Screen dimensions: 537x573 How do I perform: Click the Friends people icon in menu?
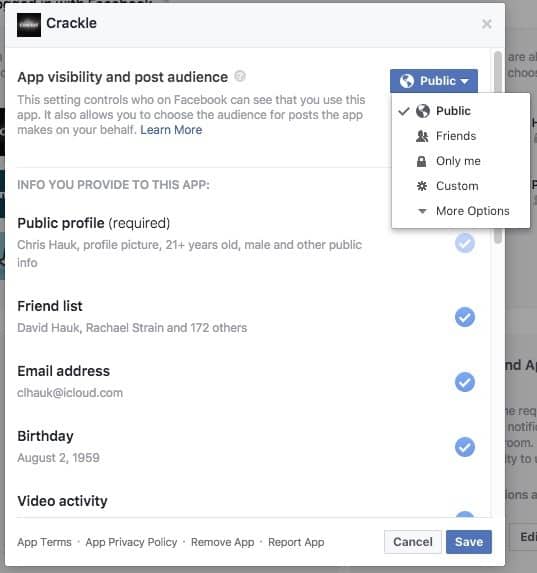[422, 136]
